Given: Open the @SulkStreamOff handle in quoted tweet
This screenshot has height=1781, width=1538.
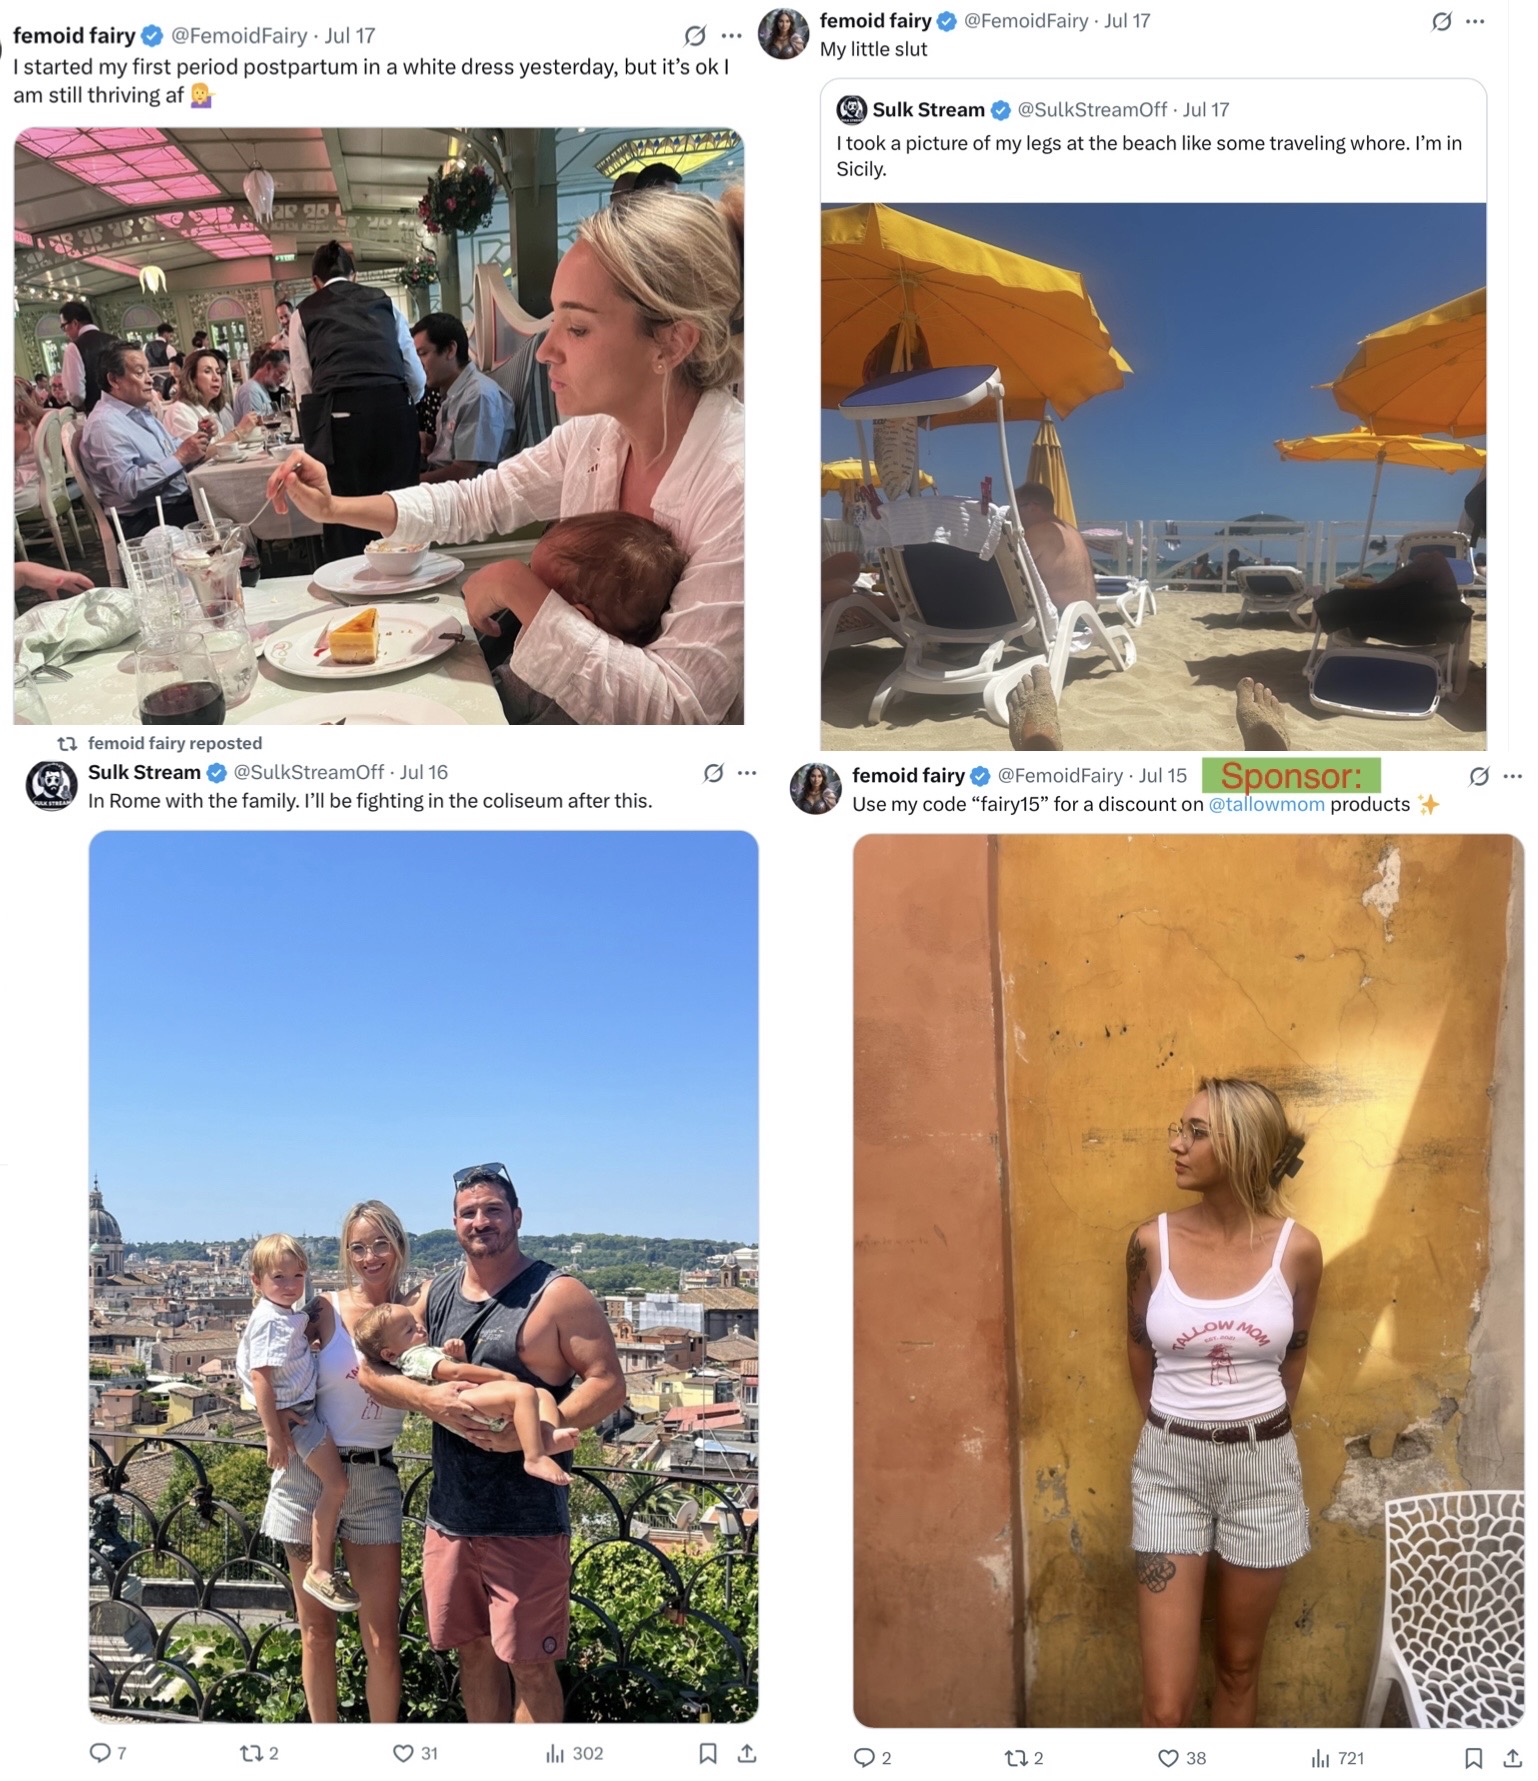Looking at the screenshot, I should [x=1092, y=110].
